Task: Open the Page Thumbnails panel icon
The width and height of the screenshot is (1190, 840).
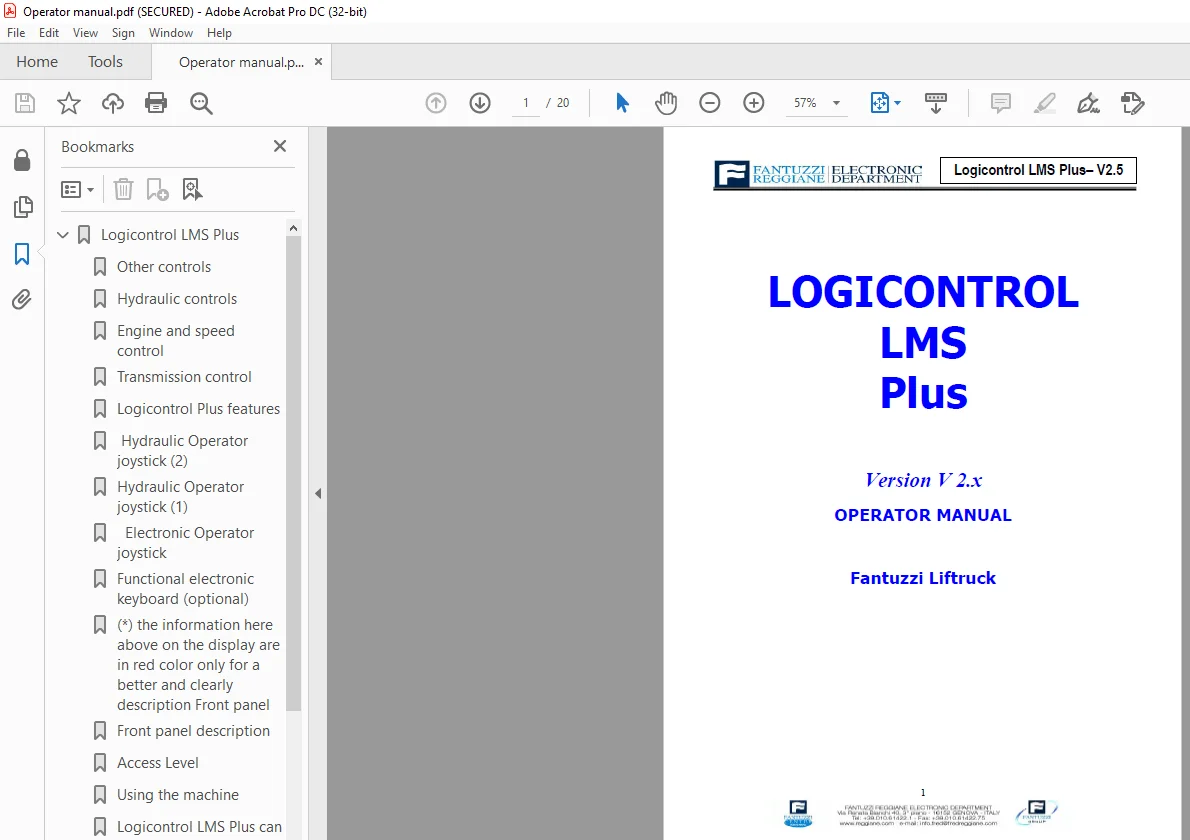Action: click(23, 206)
